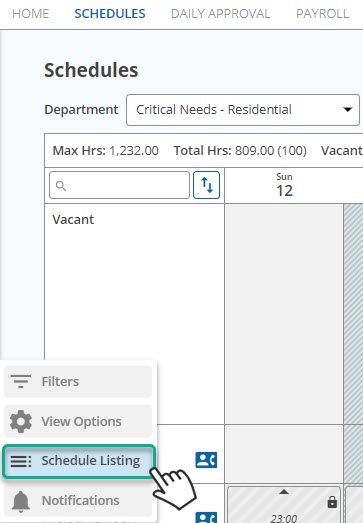Click the employee search field
This screenshot has height=523, width=363.
coord(119,185)
